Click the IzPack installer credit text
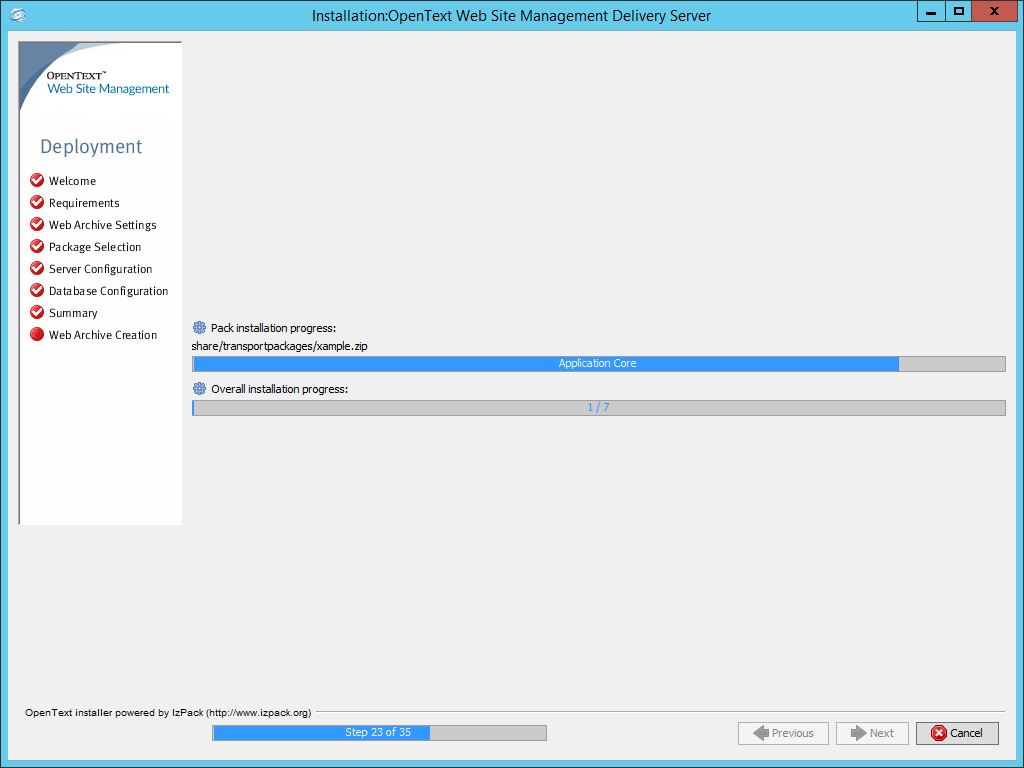1024x768 pixels. click(168, 712)
